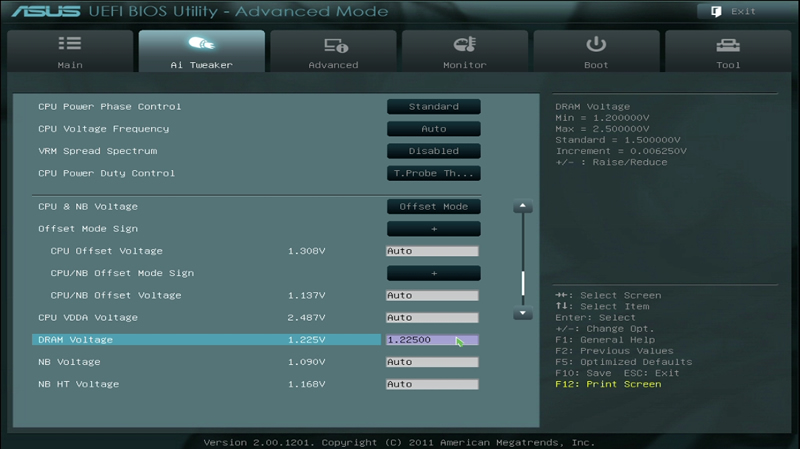Open the Monitor thermometer icon
The width and height of the screenshot is (800, 449).
[x=465, y=44]
